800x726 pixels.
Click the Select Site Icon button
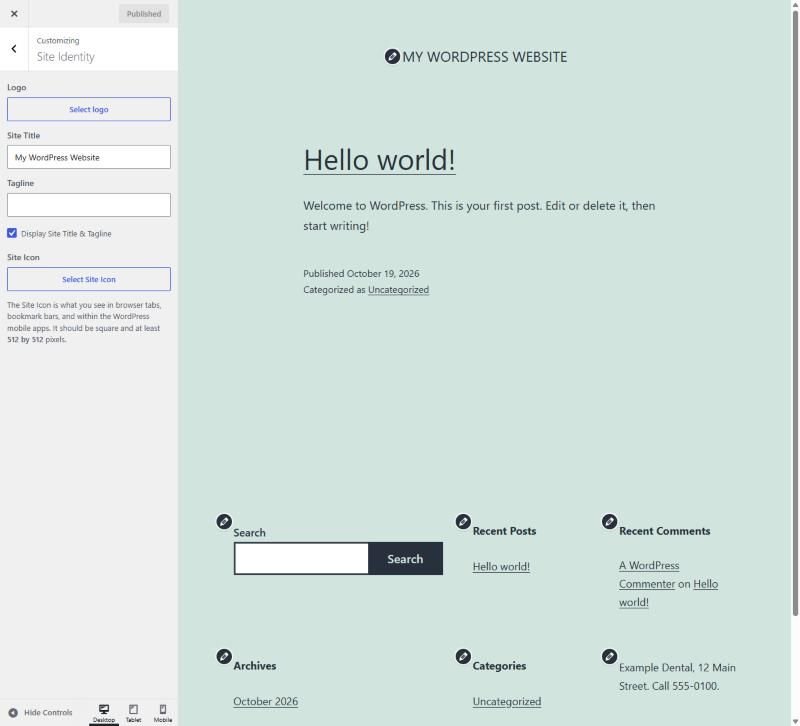click(x=89, y=279)
